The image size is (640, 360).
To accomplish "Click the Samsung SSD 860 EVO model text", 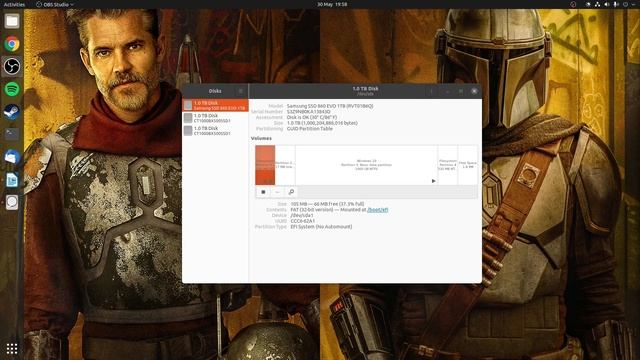I will [330, 106].
